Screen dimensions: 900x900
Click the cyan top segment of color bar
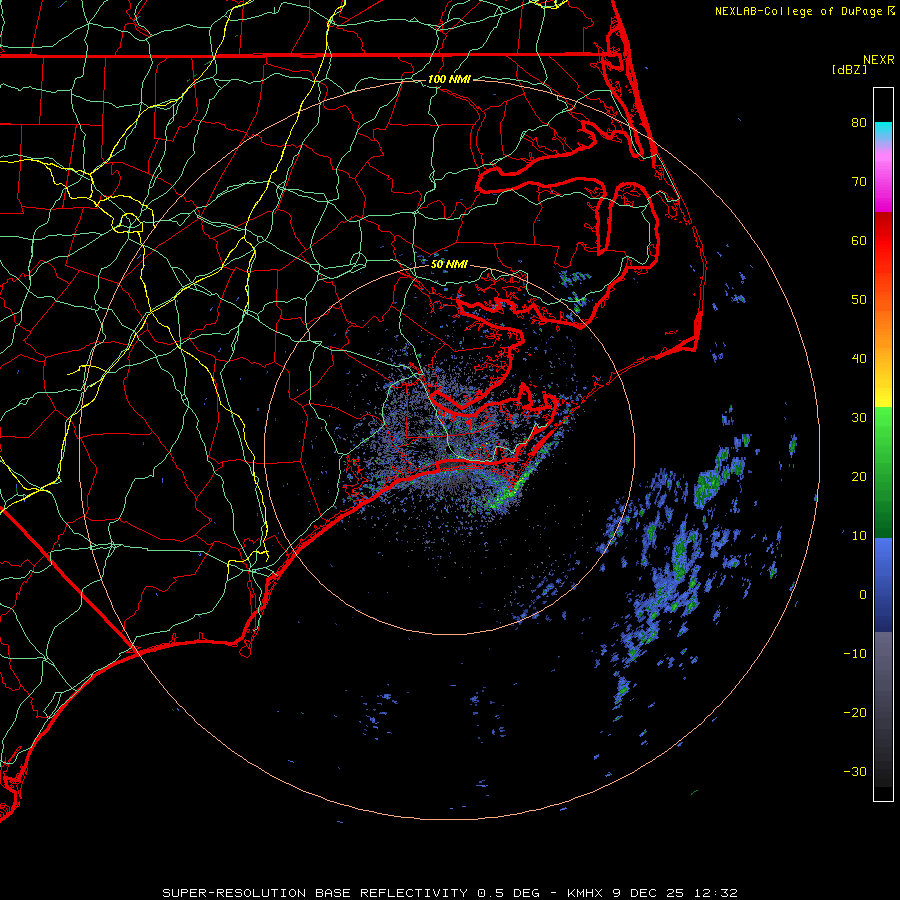(x=883, y=132)
